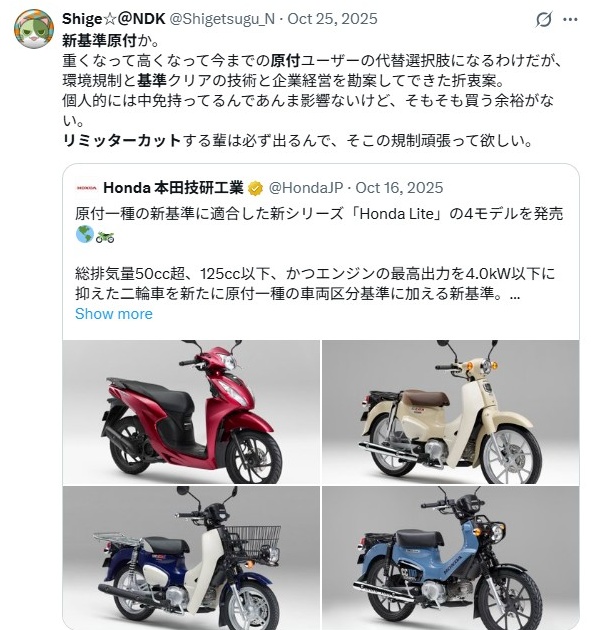Open Shige☆@NDK display name
This screenshot has width=594, height=630.
[x=114, y=19]
